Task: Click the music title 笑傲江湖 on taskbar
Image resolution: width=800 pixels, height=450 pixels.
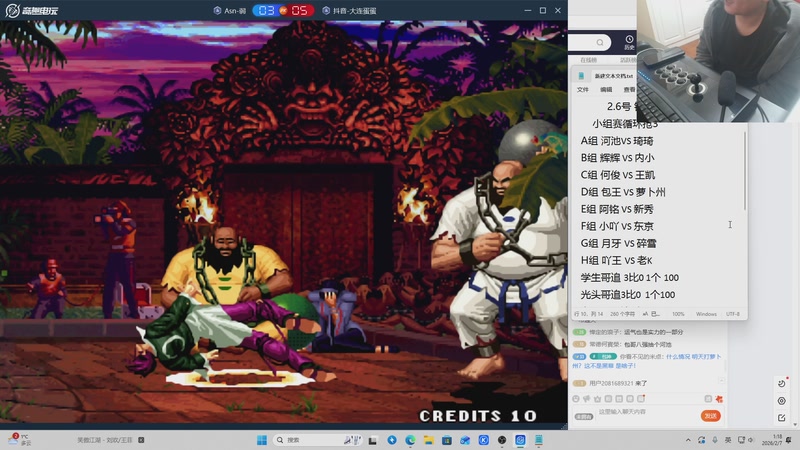Action: pos(105,440)
